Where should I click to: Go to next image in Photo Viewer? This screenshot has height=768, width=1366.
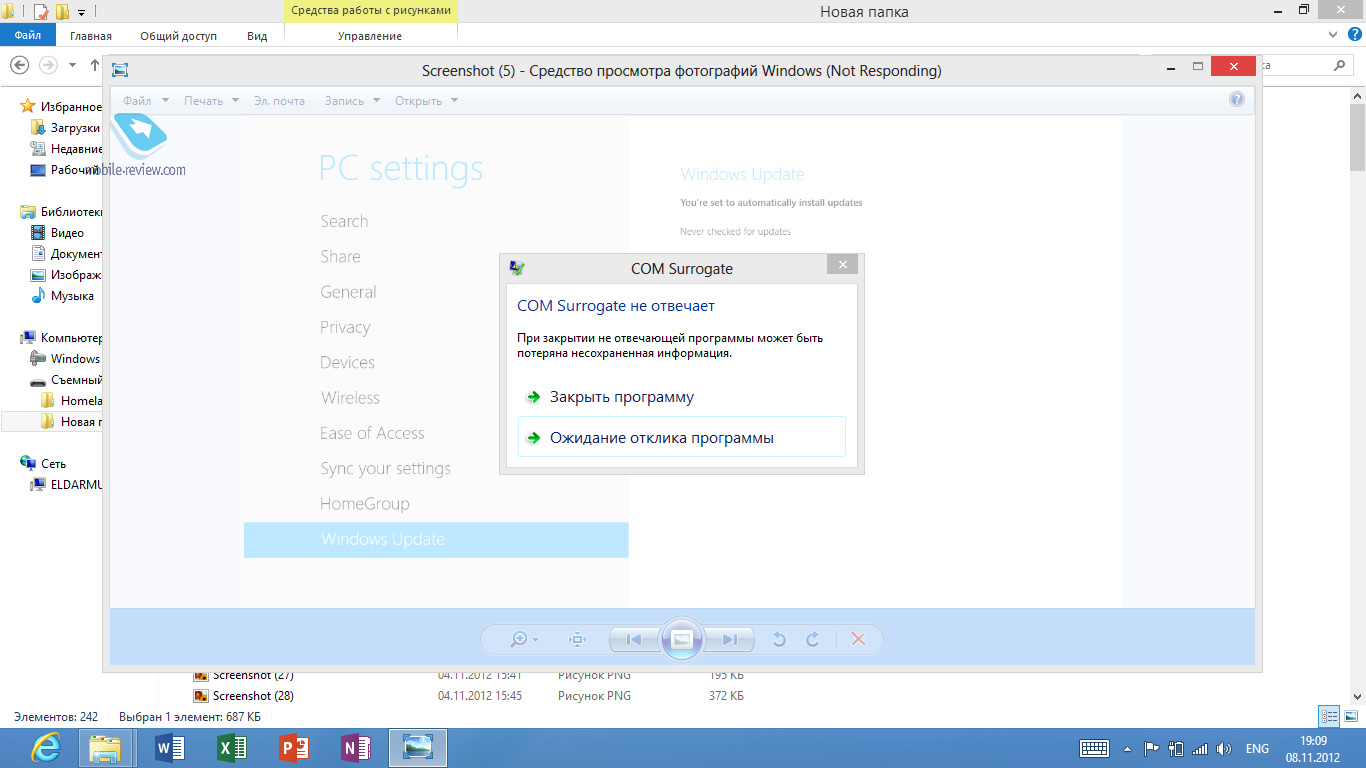coord(730,640)
